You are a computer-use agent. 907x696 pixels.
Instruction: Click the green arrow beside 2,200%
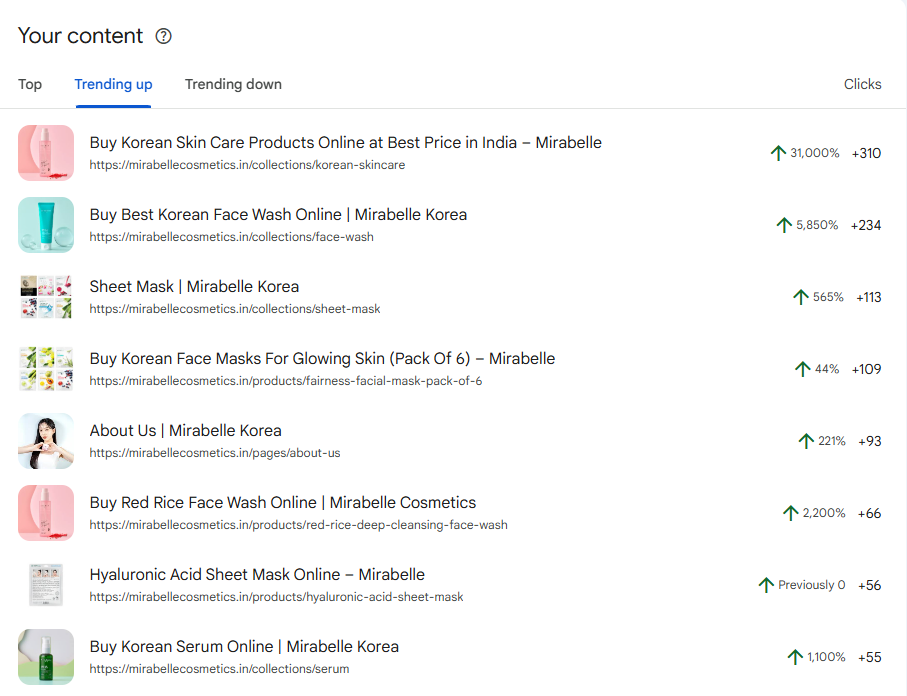click(789, 513)
